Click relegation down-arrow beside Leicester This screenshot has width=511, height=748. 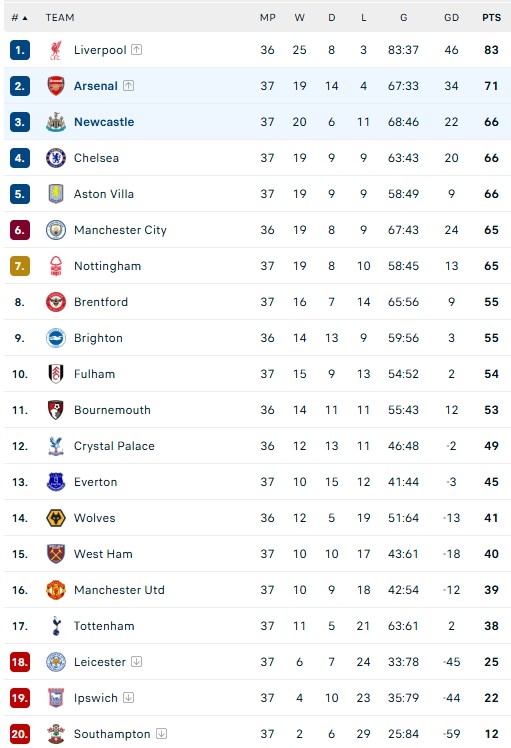136,662
